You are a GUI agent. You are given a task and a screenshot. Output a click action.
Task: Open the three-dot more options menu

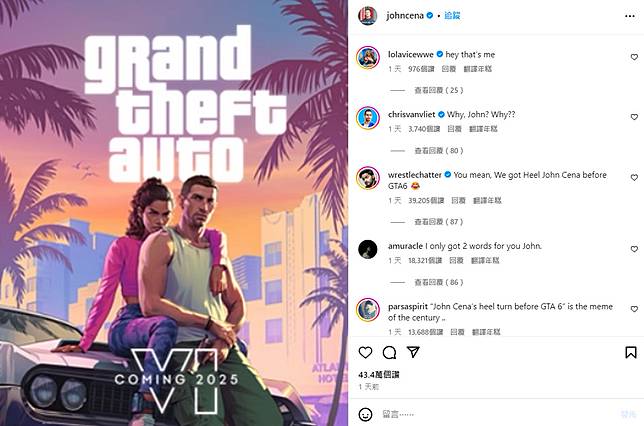coord(630,16)
